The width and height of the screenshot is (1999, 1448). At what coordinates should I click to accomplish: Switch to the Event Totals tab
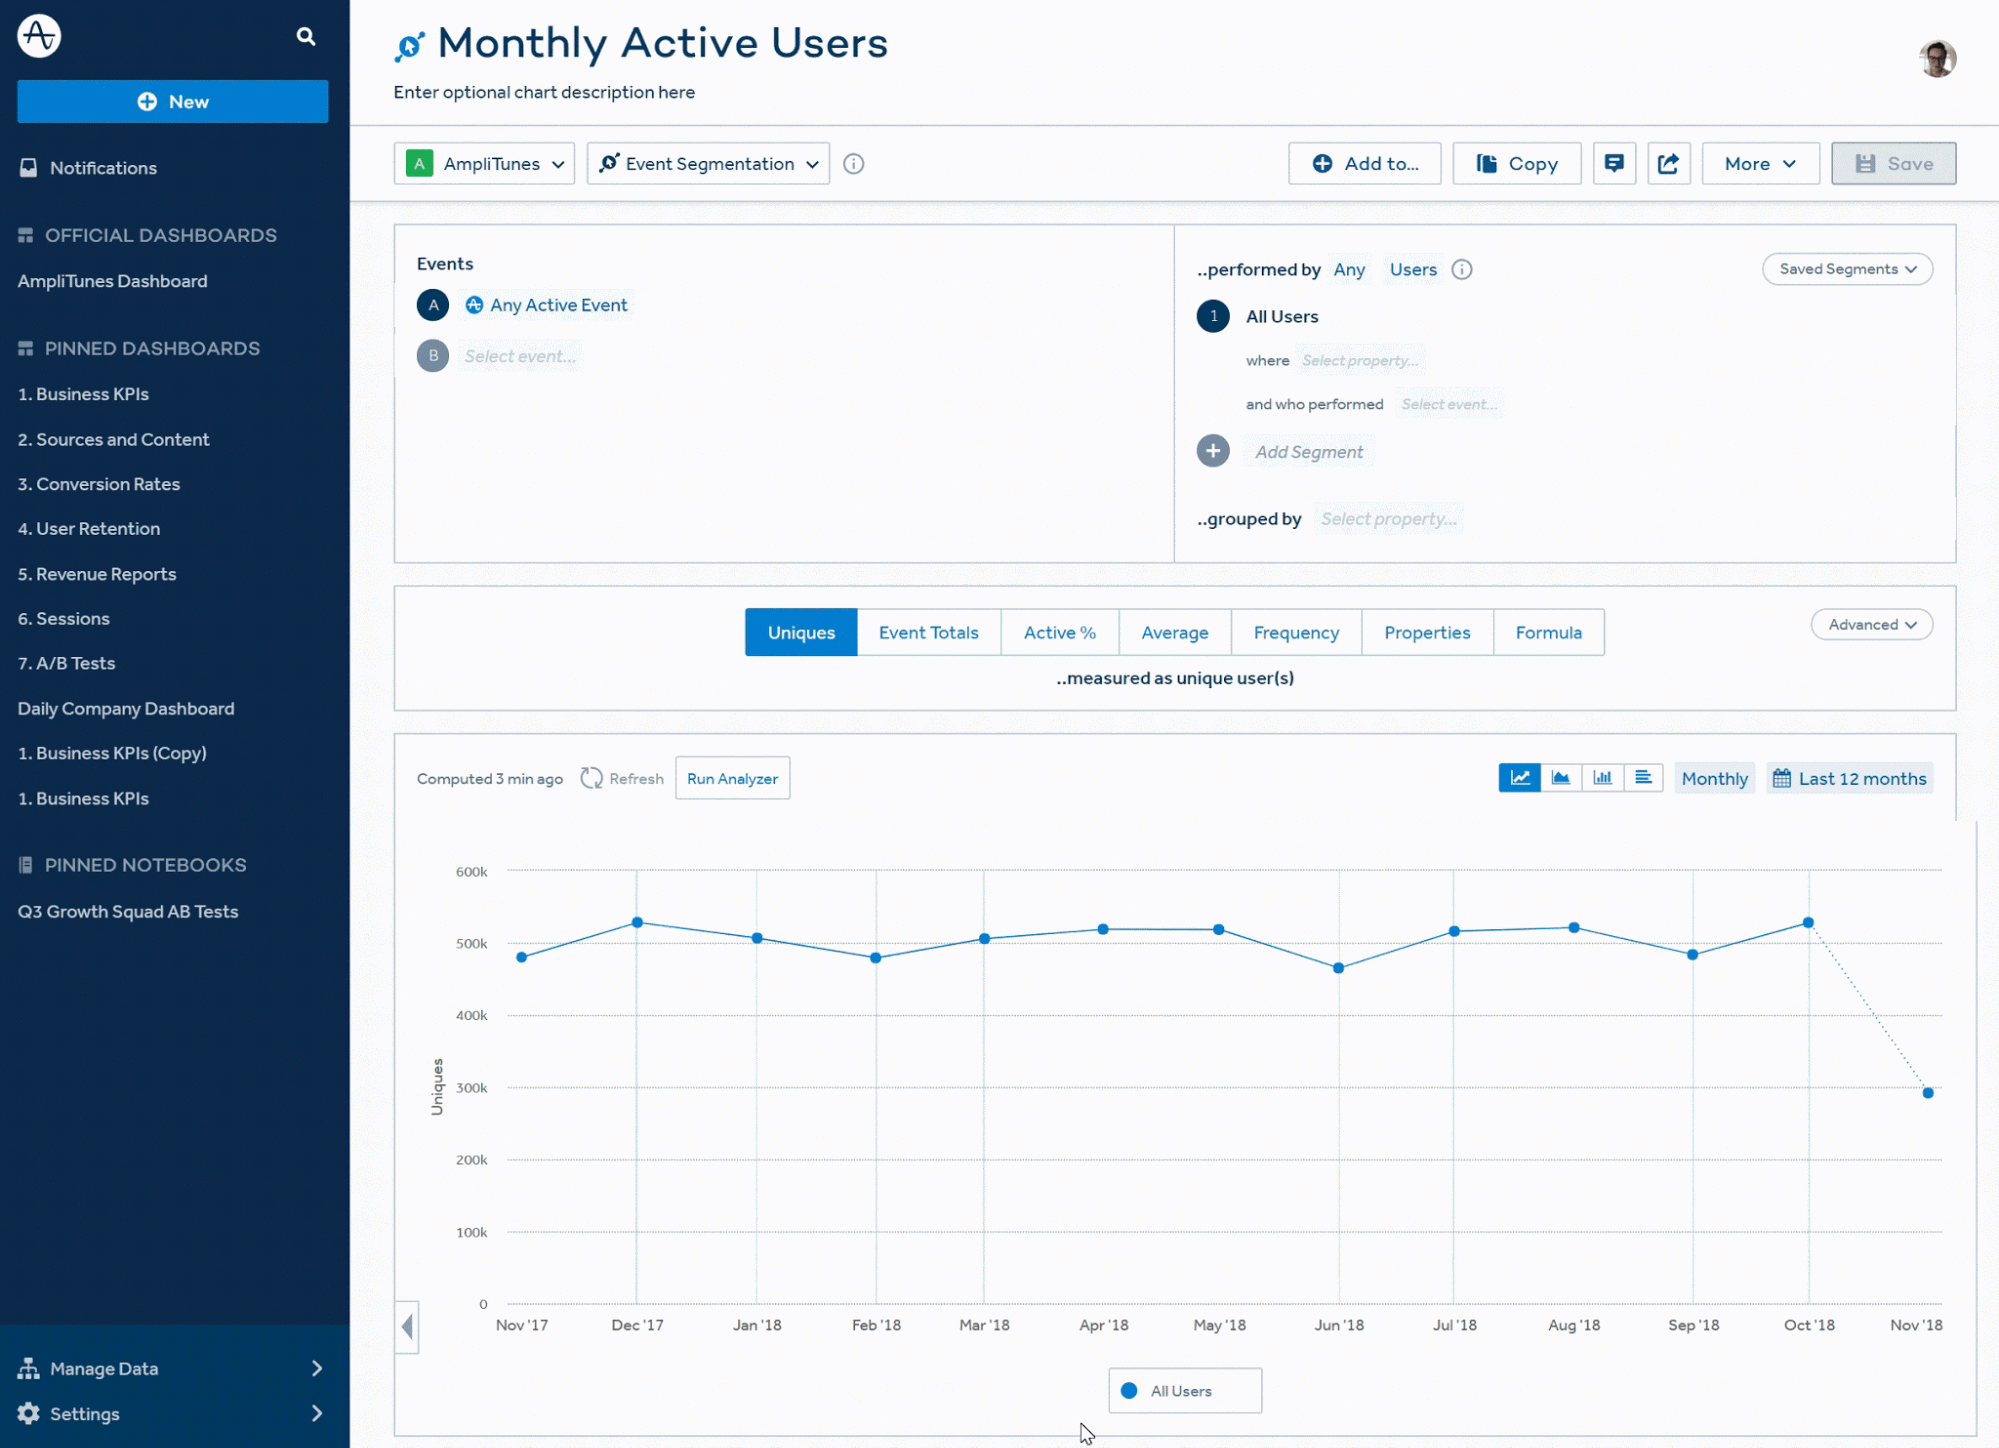coord(928,633)
